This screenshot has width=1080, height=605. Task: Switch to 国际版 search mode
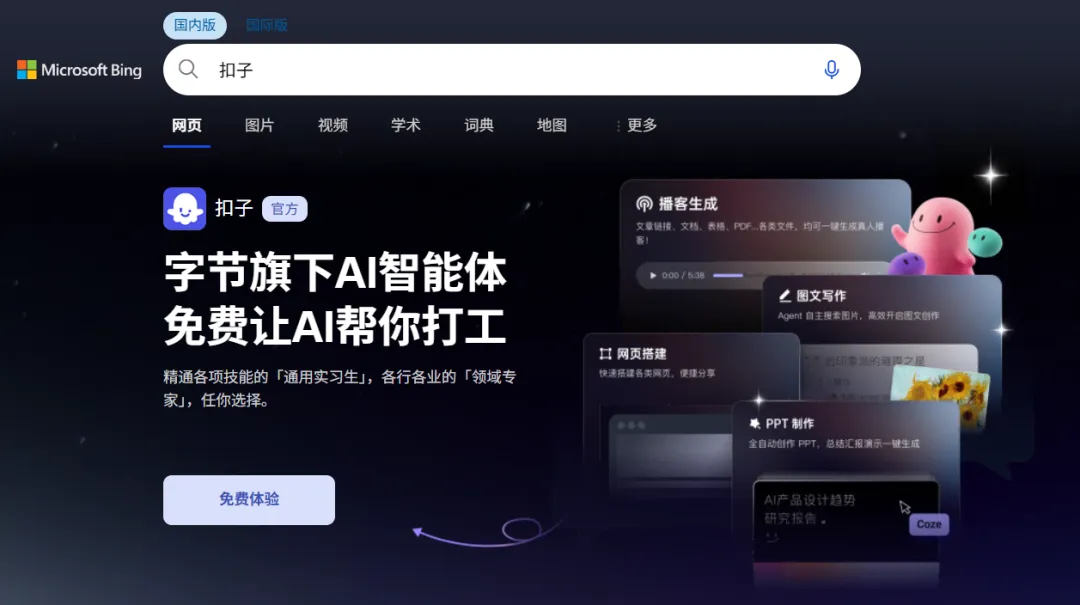267,25
